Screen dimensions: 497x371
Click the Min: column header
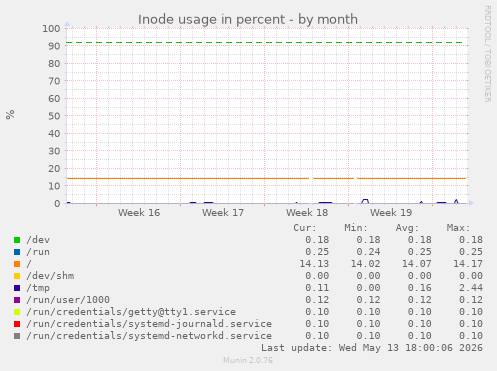356,228
